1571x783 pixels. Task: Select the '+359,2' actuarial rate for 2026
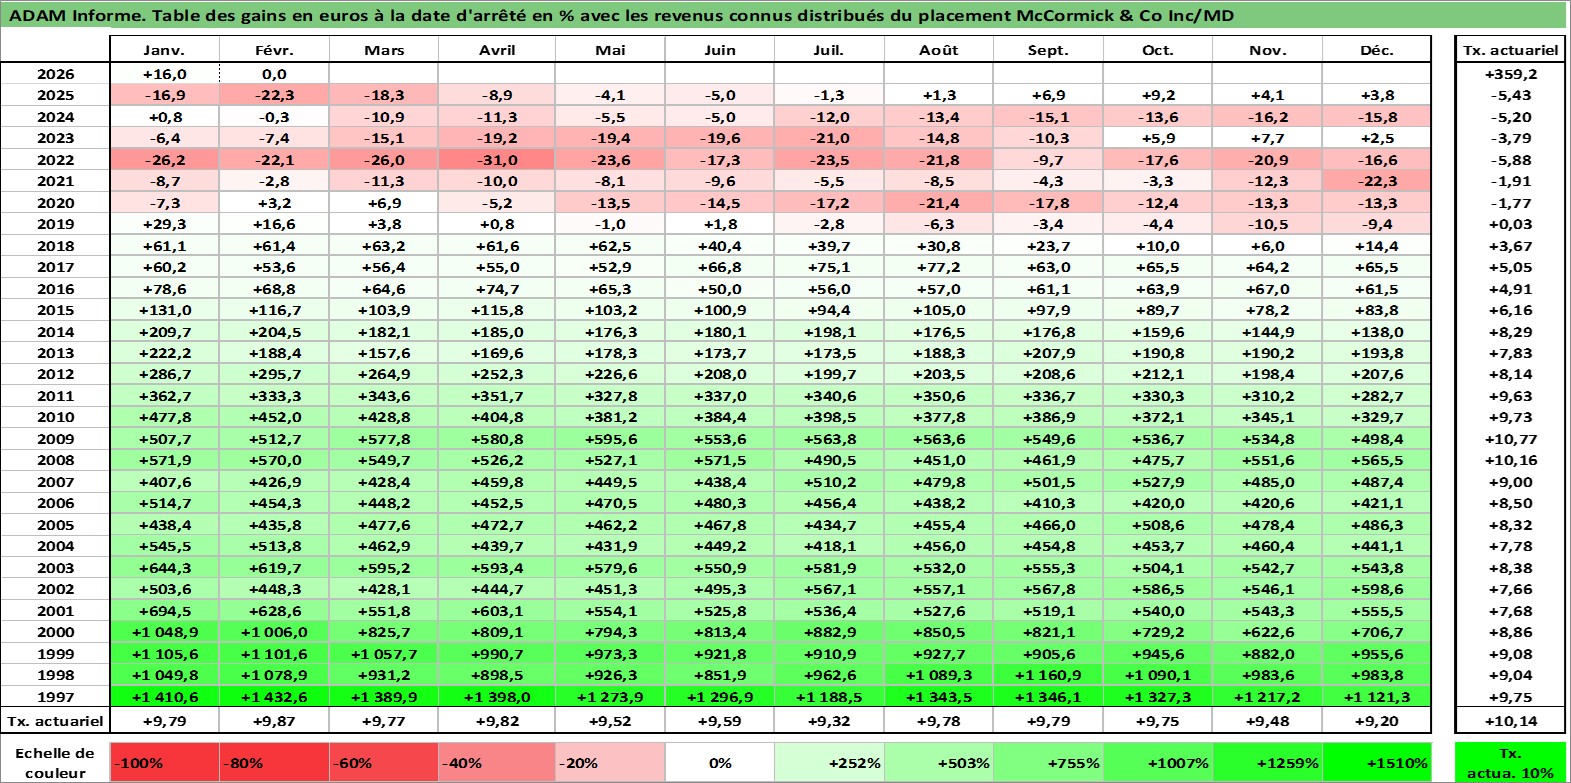[x=1510, y=74]
